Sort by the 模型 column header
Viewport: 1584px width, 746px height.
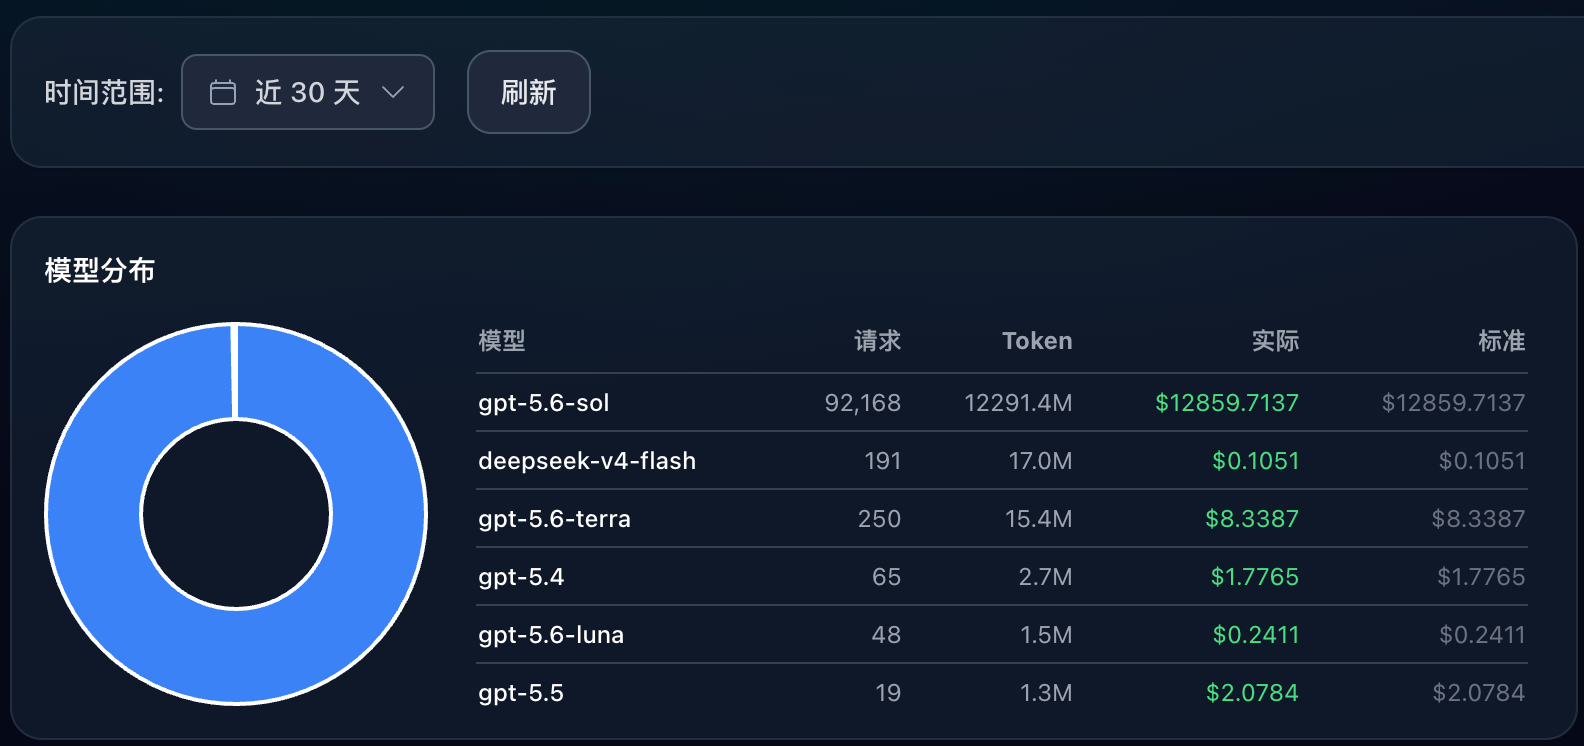[x=502, y=341]
